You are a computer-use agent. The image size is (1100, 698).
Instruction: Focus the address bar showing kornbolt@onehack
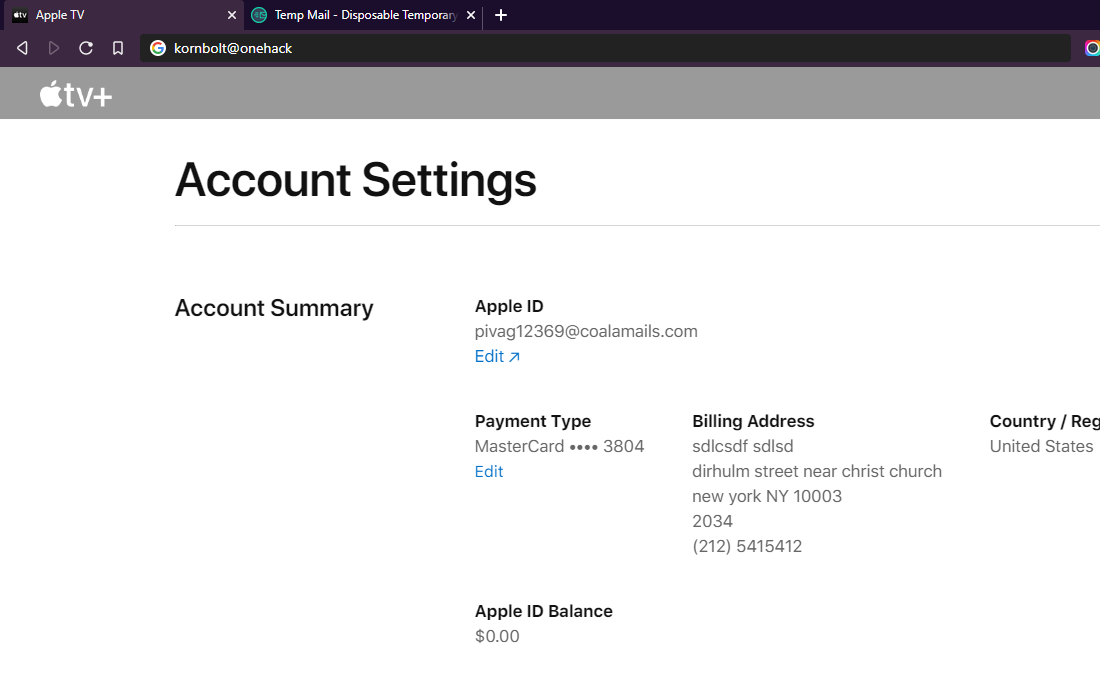pos(600,48)
